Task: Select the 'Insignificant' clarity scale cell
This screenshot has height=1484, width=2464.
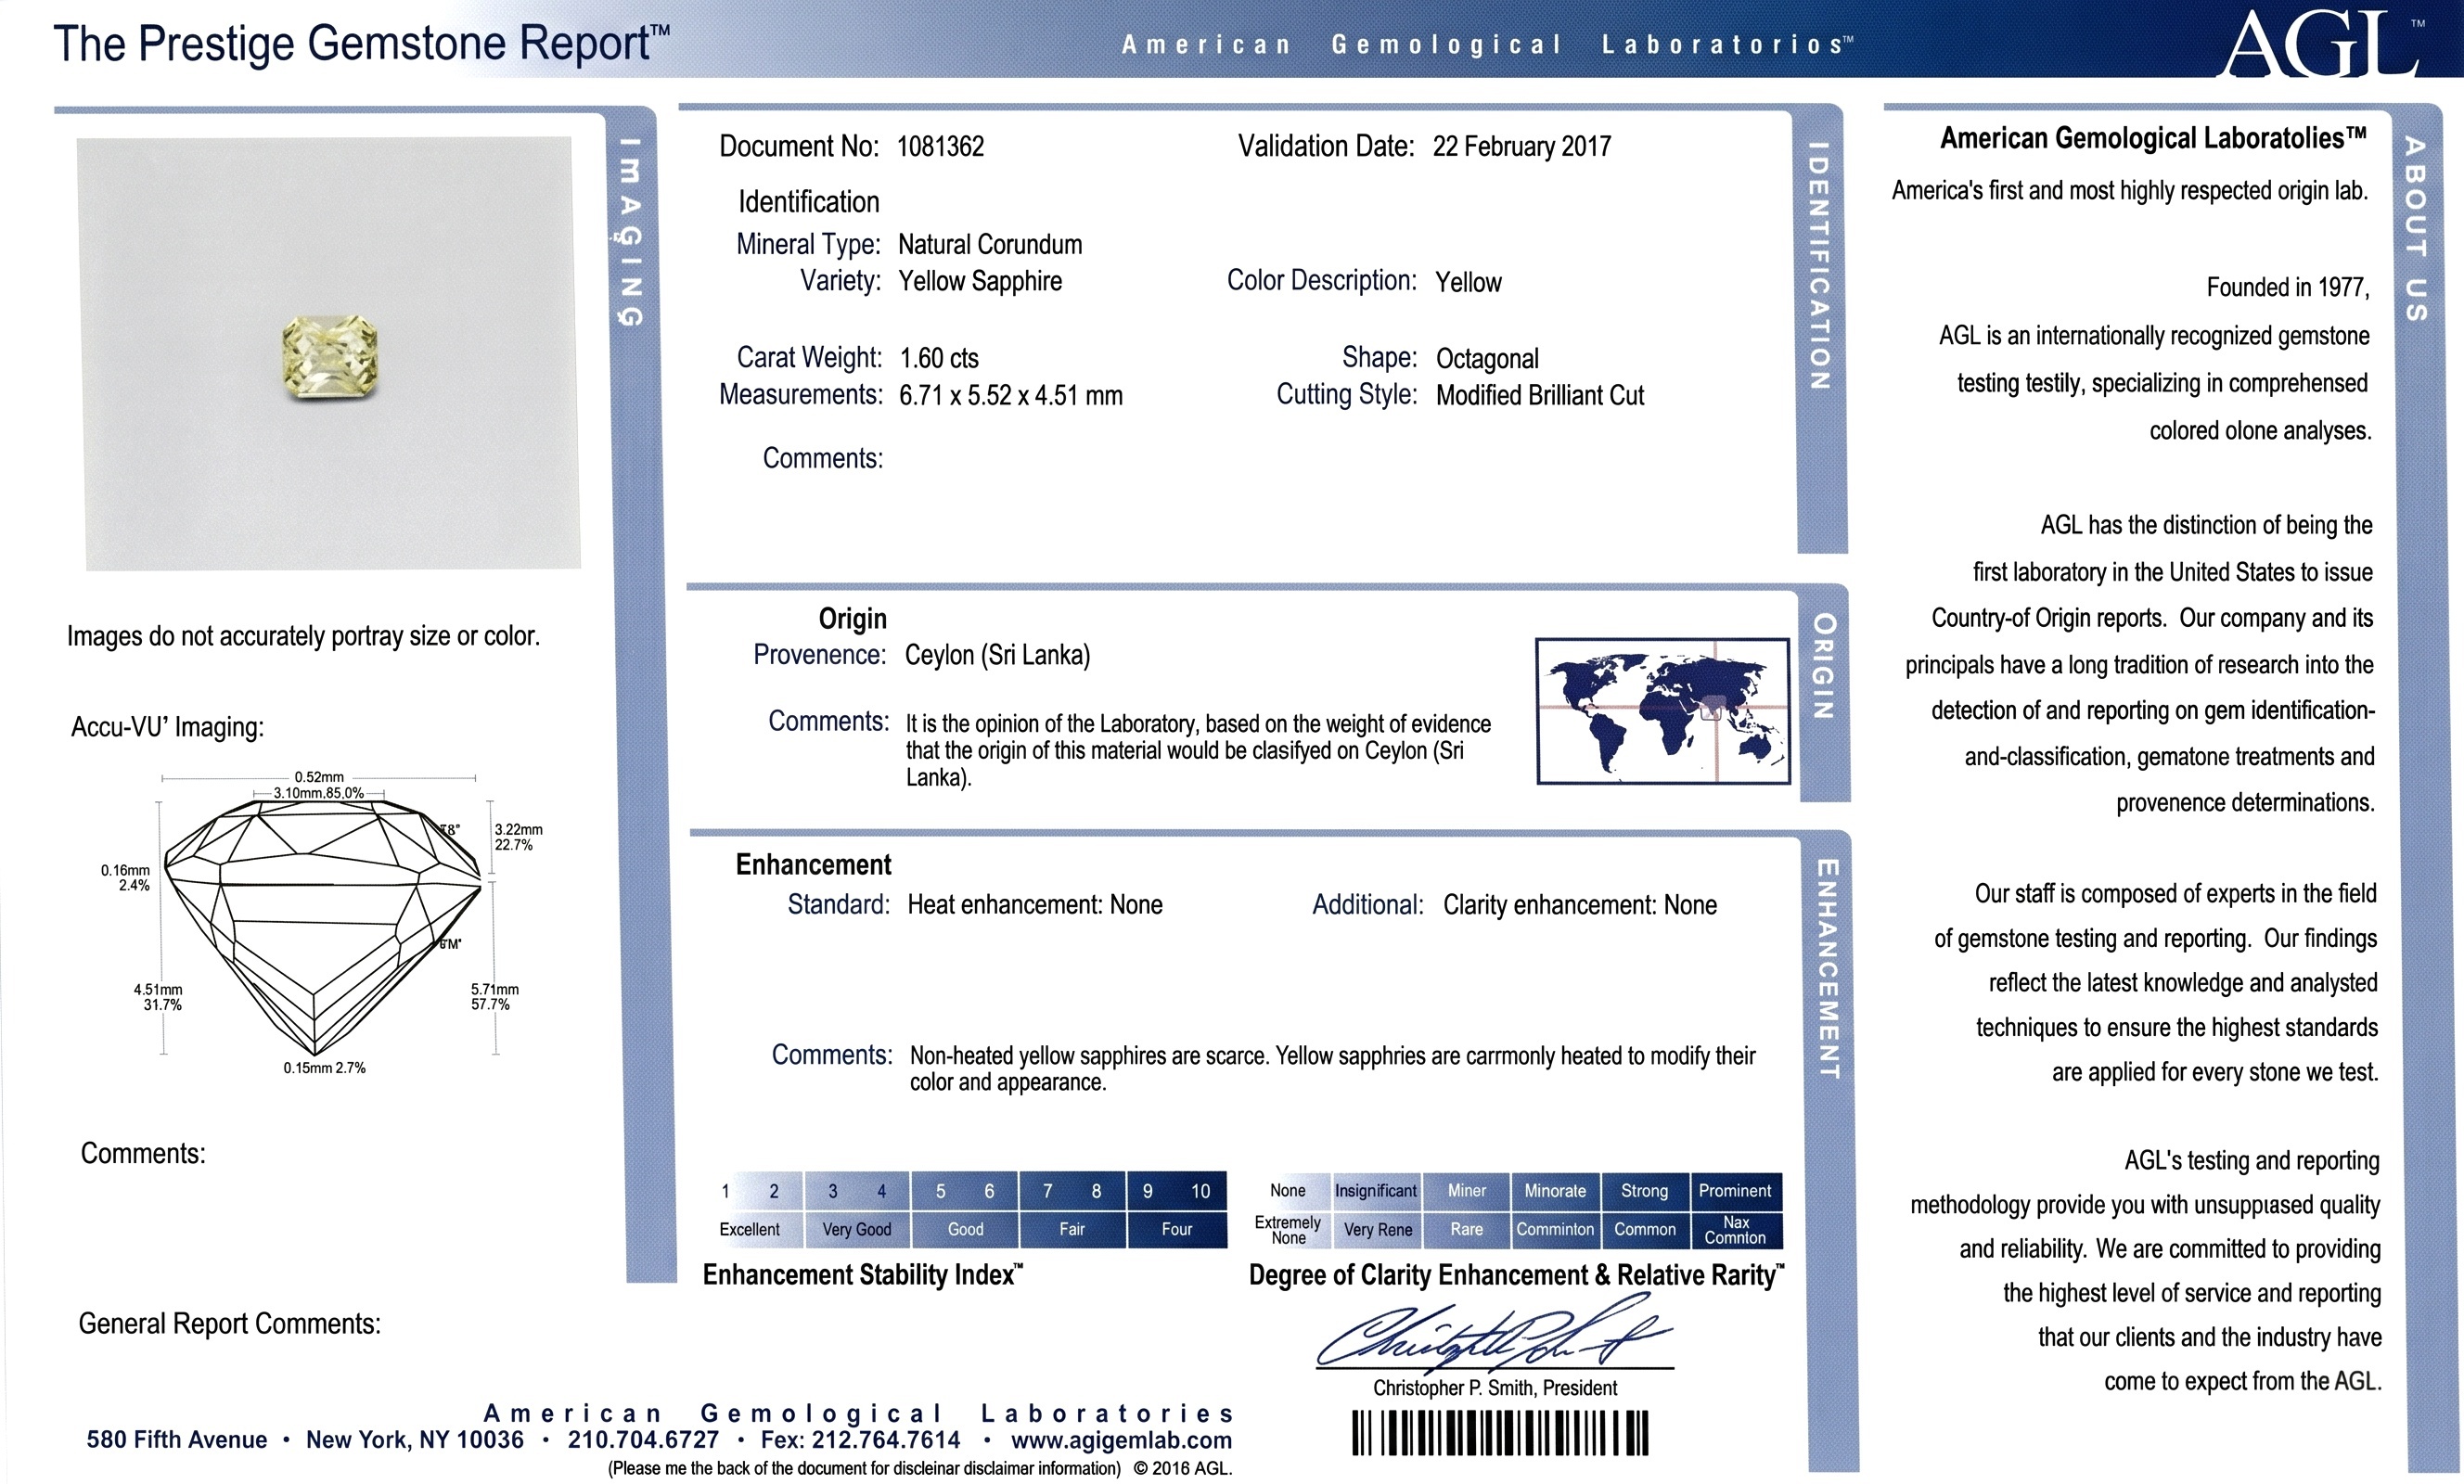Action: pyautogui.click(x=1376, y=1191)
